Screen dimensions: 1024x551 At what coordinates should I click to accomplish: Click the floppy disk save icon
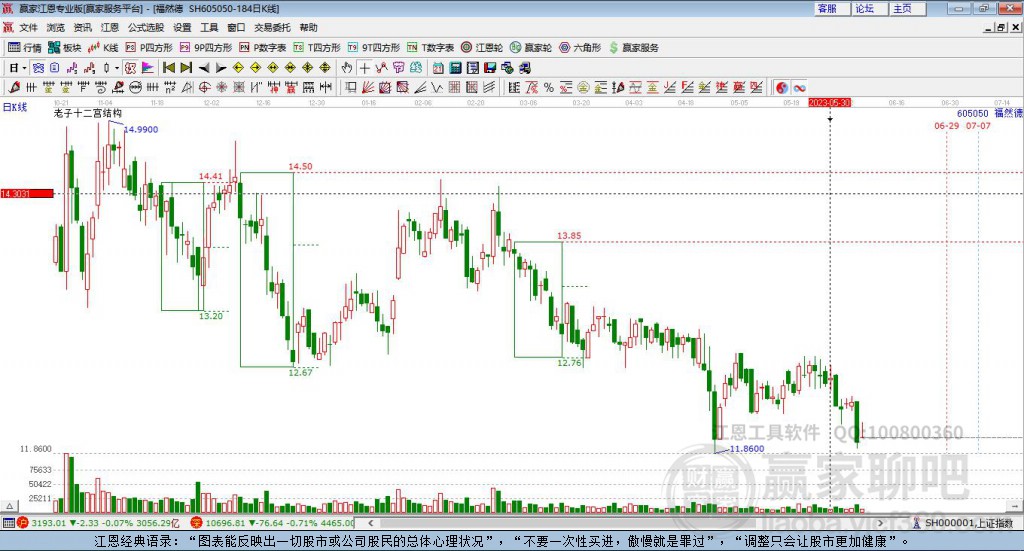490,68
